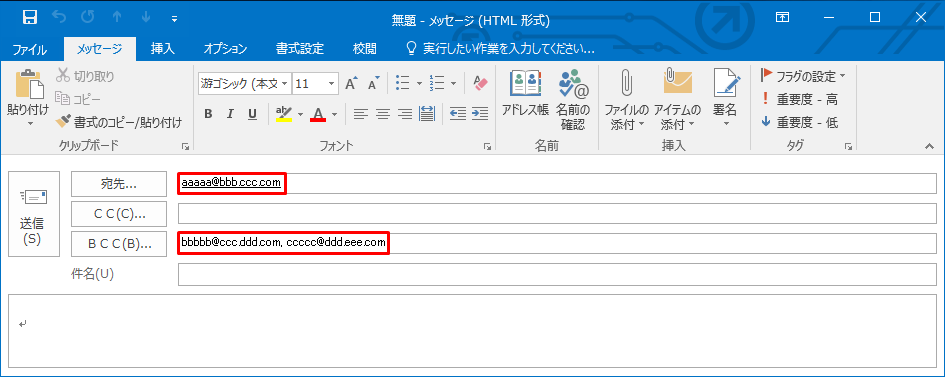The image size is (945, 377).
Task: Open the 校閲 tab
Action: 365,49
